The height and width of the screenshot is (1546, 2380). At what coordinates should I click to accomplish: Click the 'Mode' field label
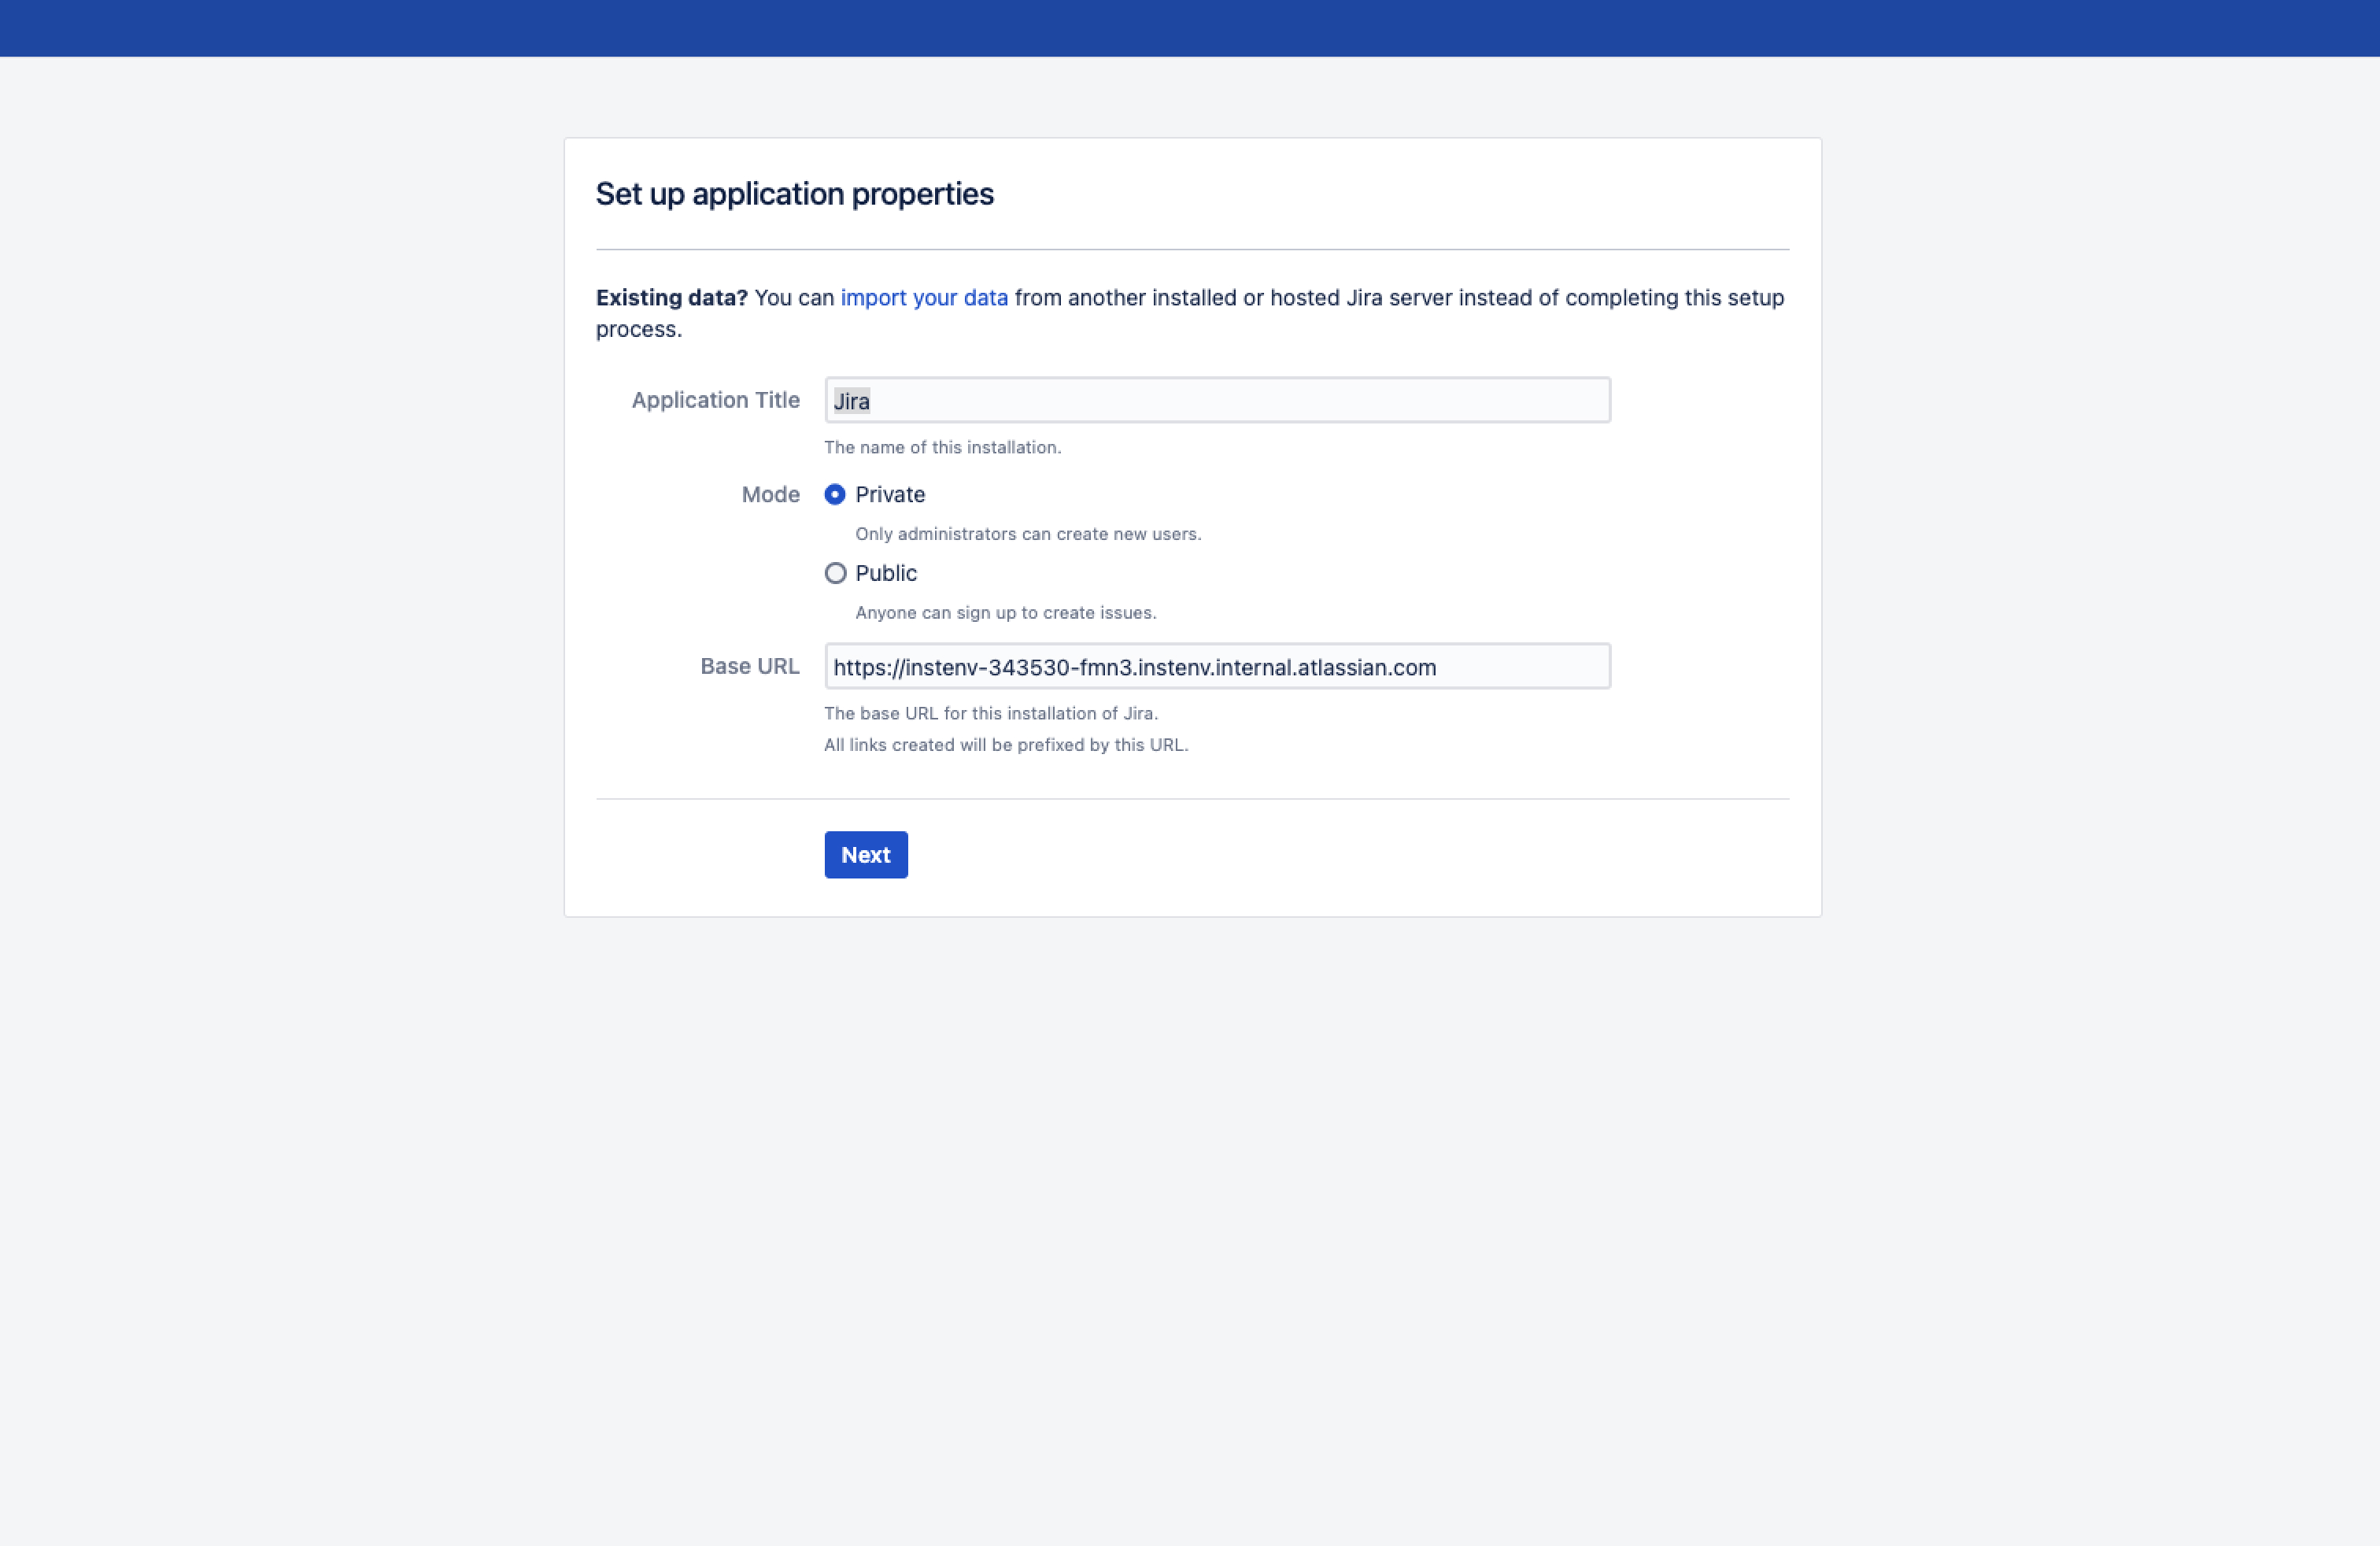770,495
